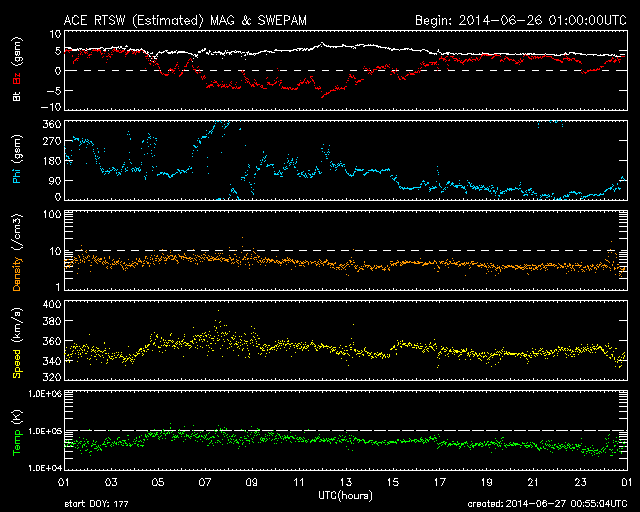This screenshot has width=640, height=512.
Task: Click the "17" hour label on the time axis
Action: (x=439, y=483)
